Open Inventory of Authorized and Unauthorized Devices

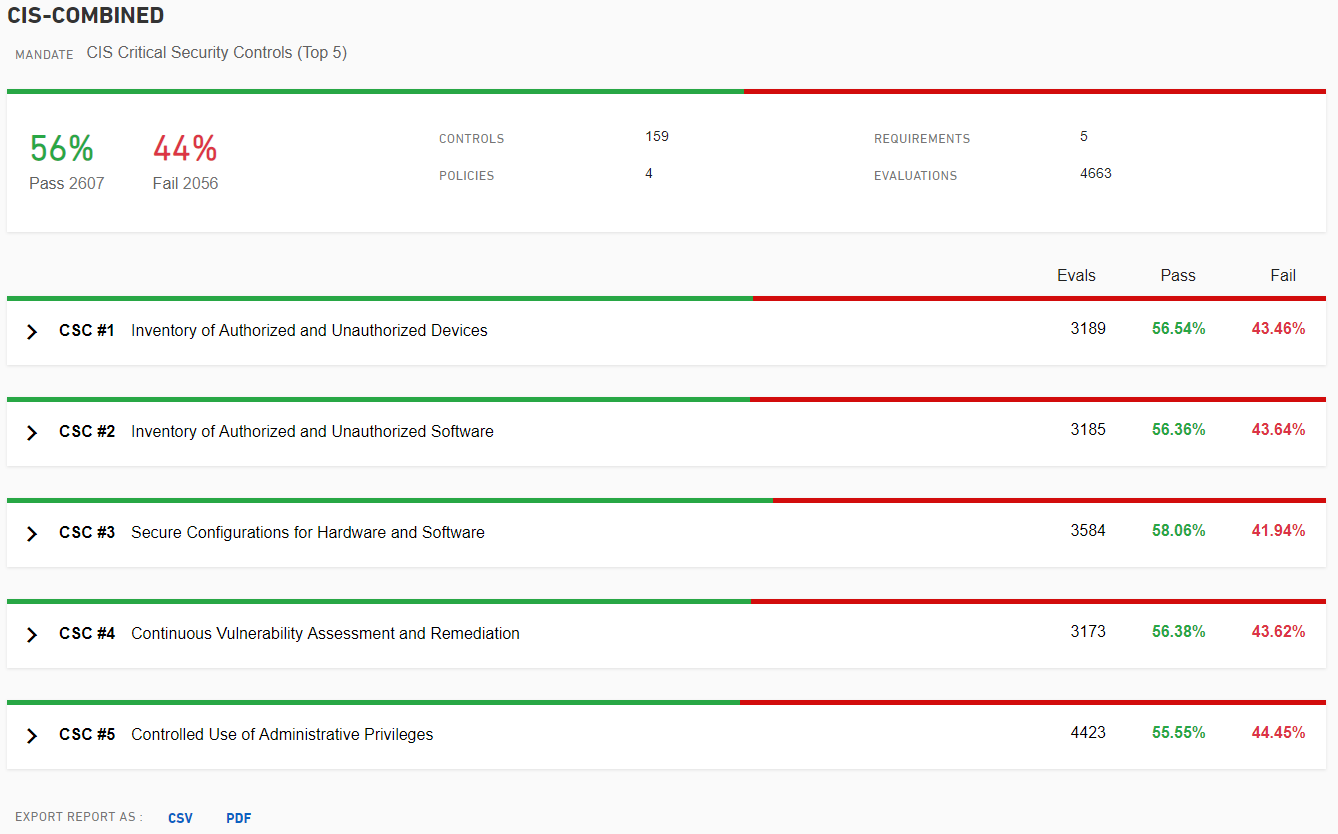(309, 331)
